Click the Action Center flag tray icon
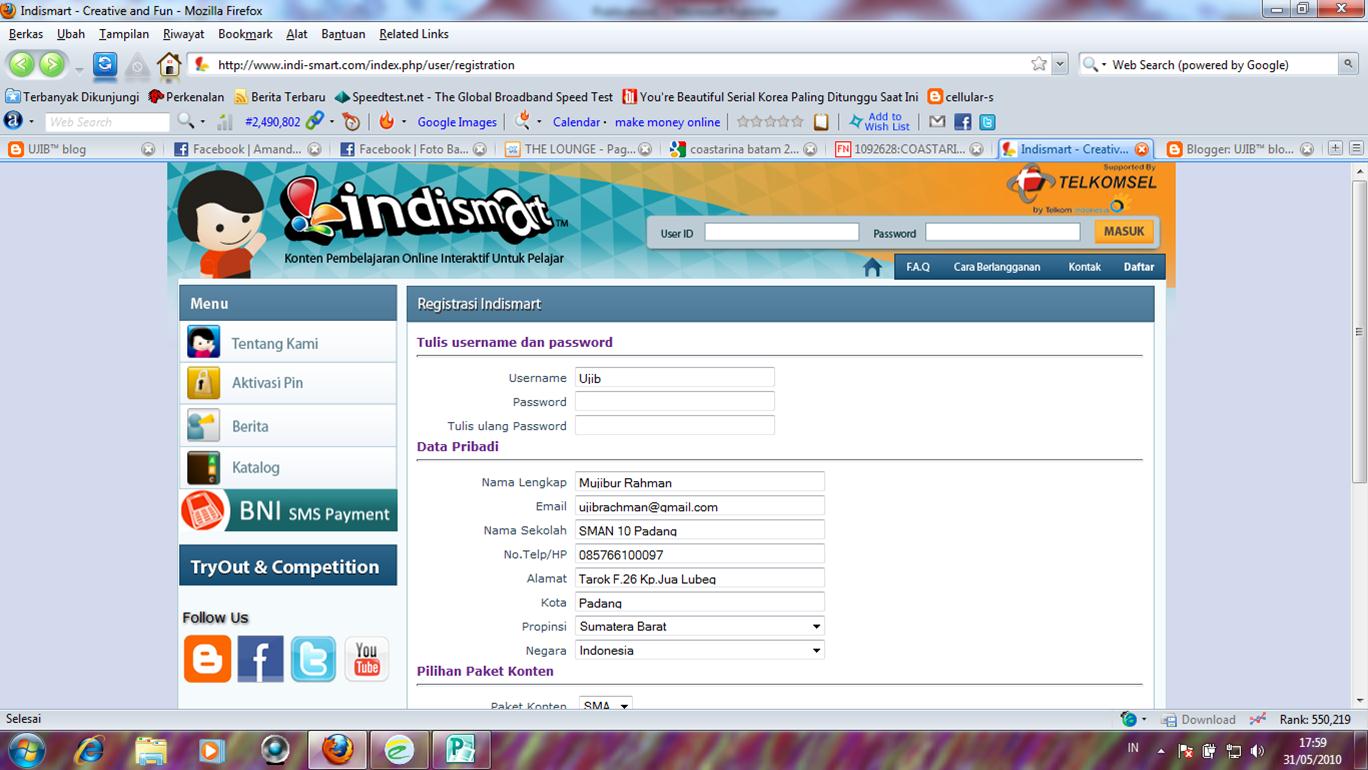Screen dimensions: 1368x770 coord(1185,750)
